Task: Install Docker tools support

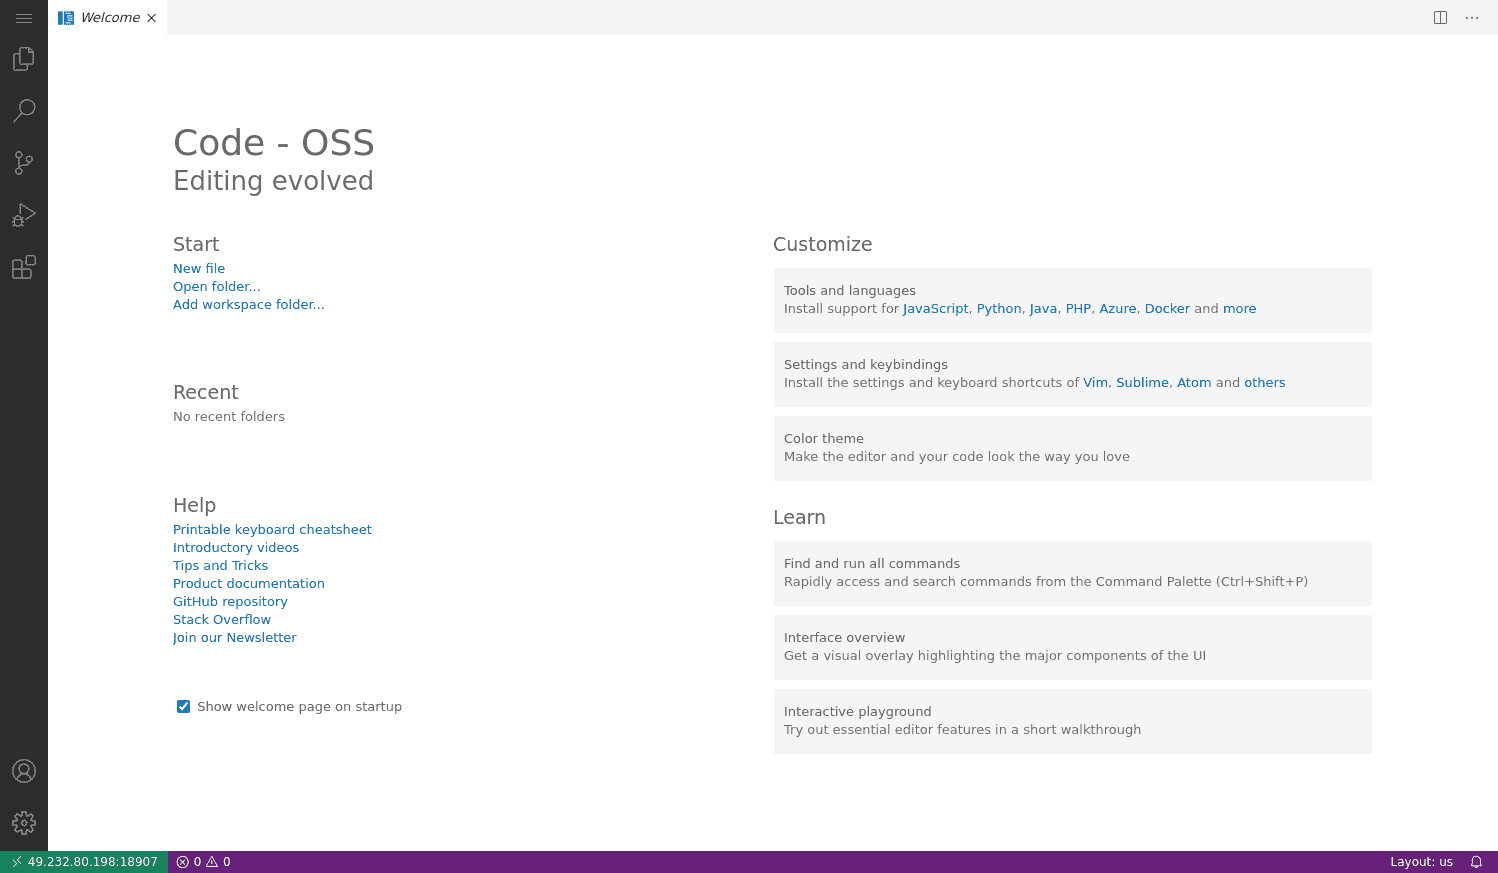Action: pyautogui.click(x=1167, y=309)
